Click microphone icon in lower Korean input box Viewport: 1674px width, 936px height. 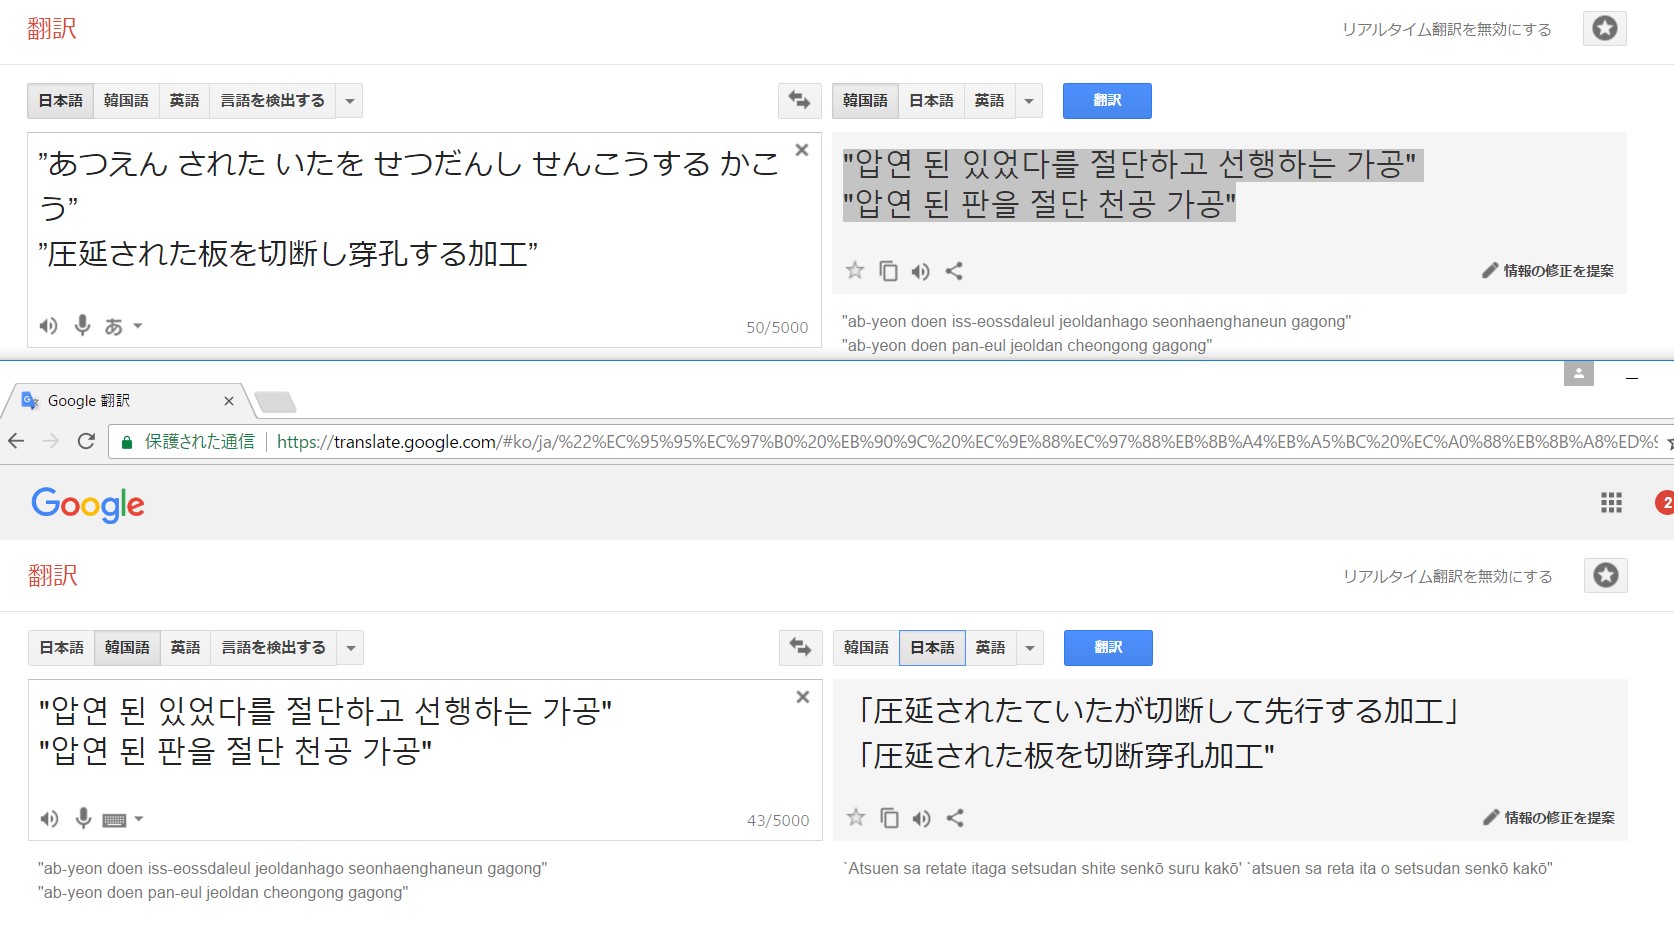pyautogui.click(x=83, y=819)
